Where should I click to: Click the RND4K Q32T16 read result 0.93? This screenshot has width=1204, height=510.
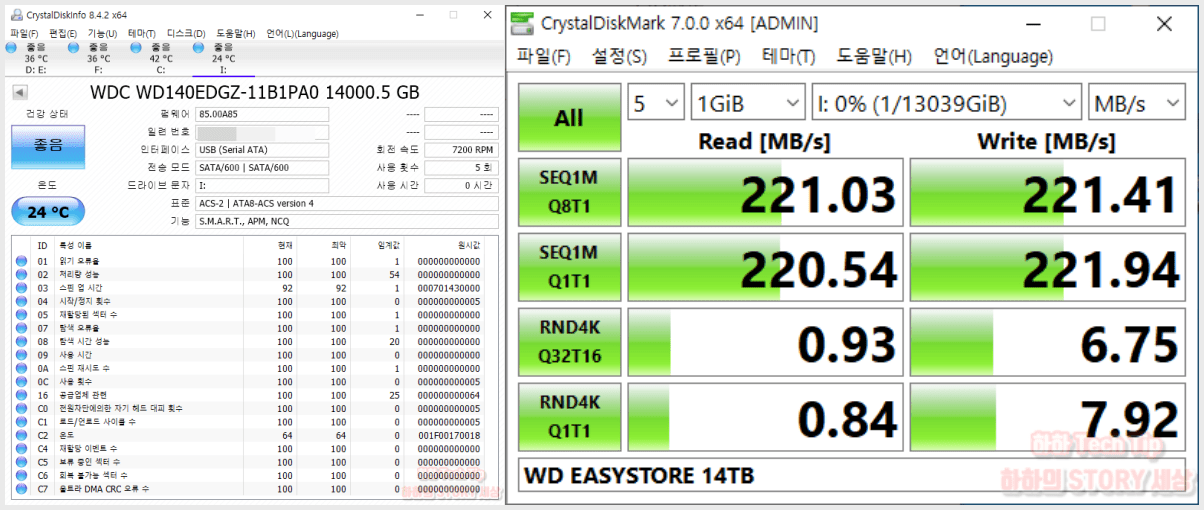point(764,343)
